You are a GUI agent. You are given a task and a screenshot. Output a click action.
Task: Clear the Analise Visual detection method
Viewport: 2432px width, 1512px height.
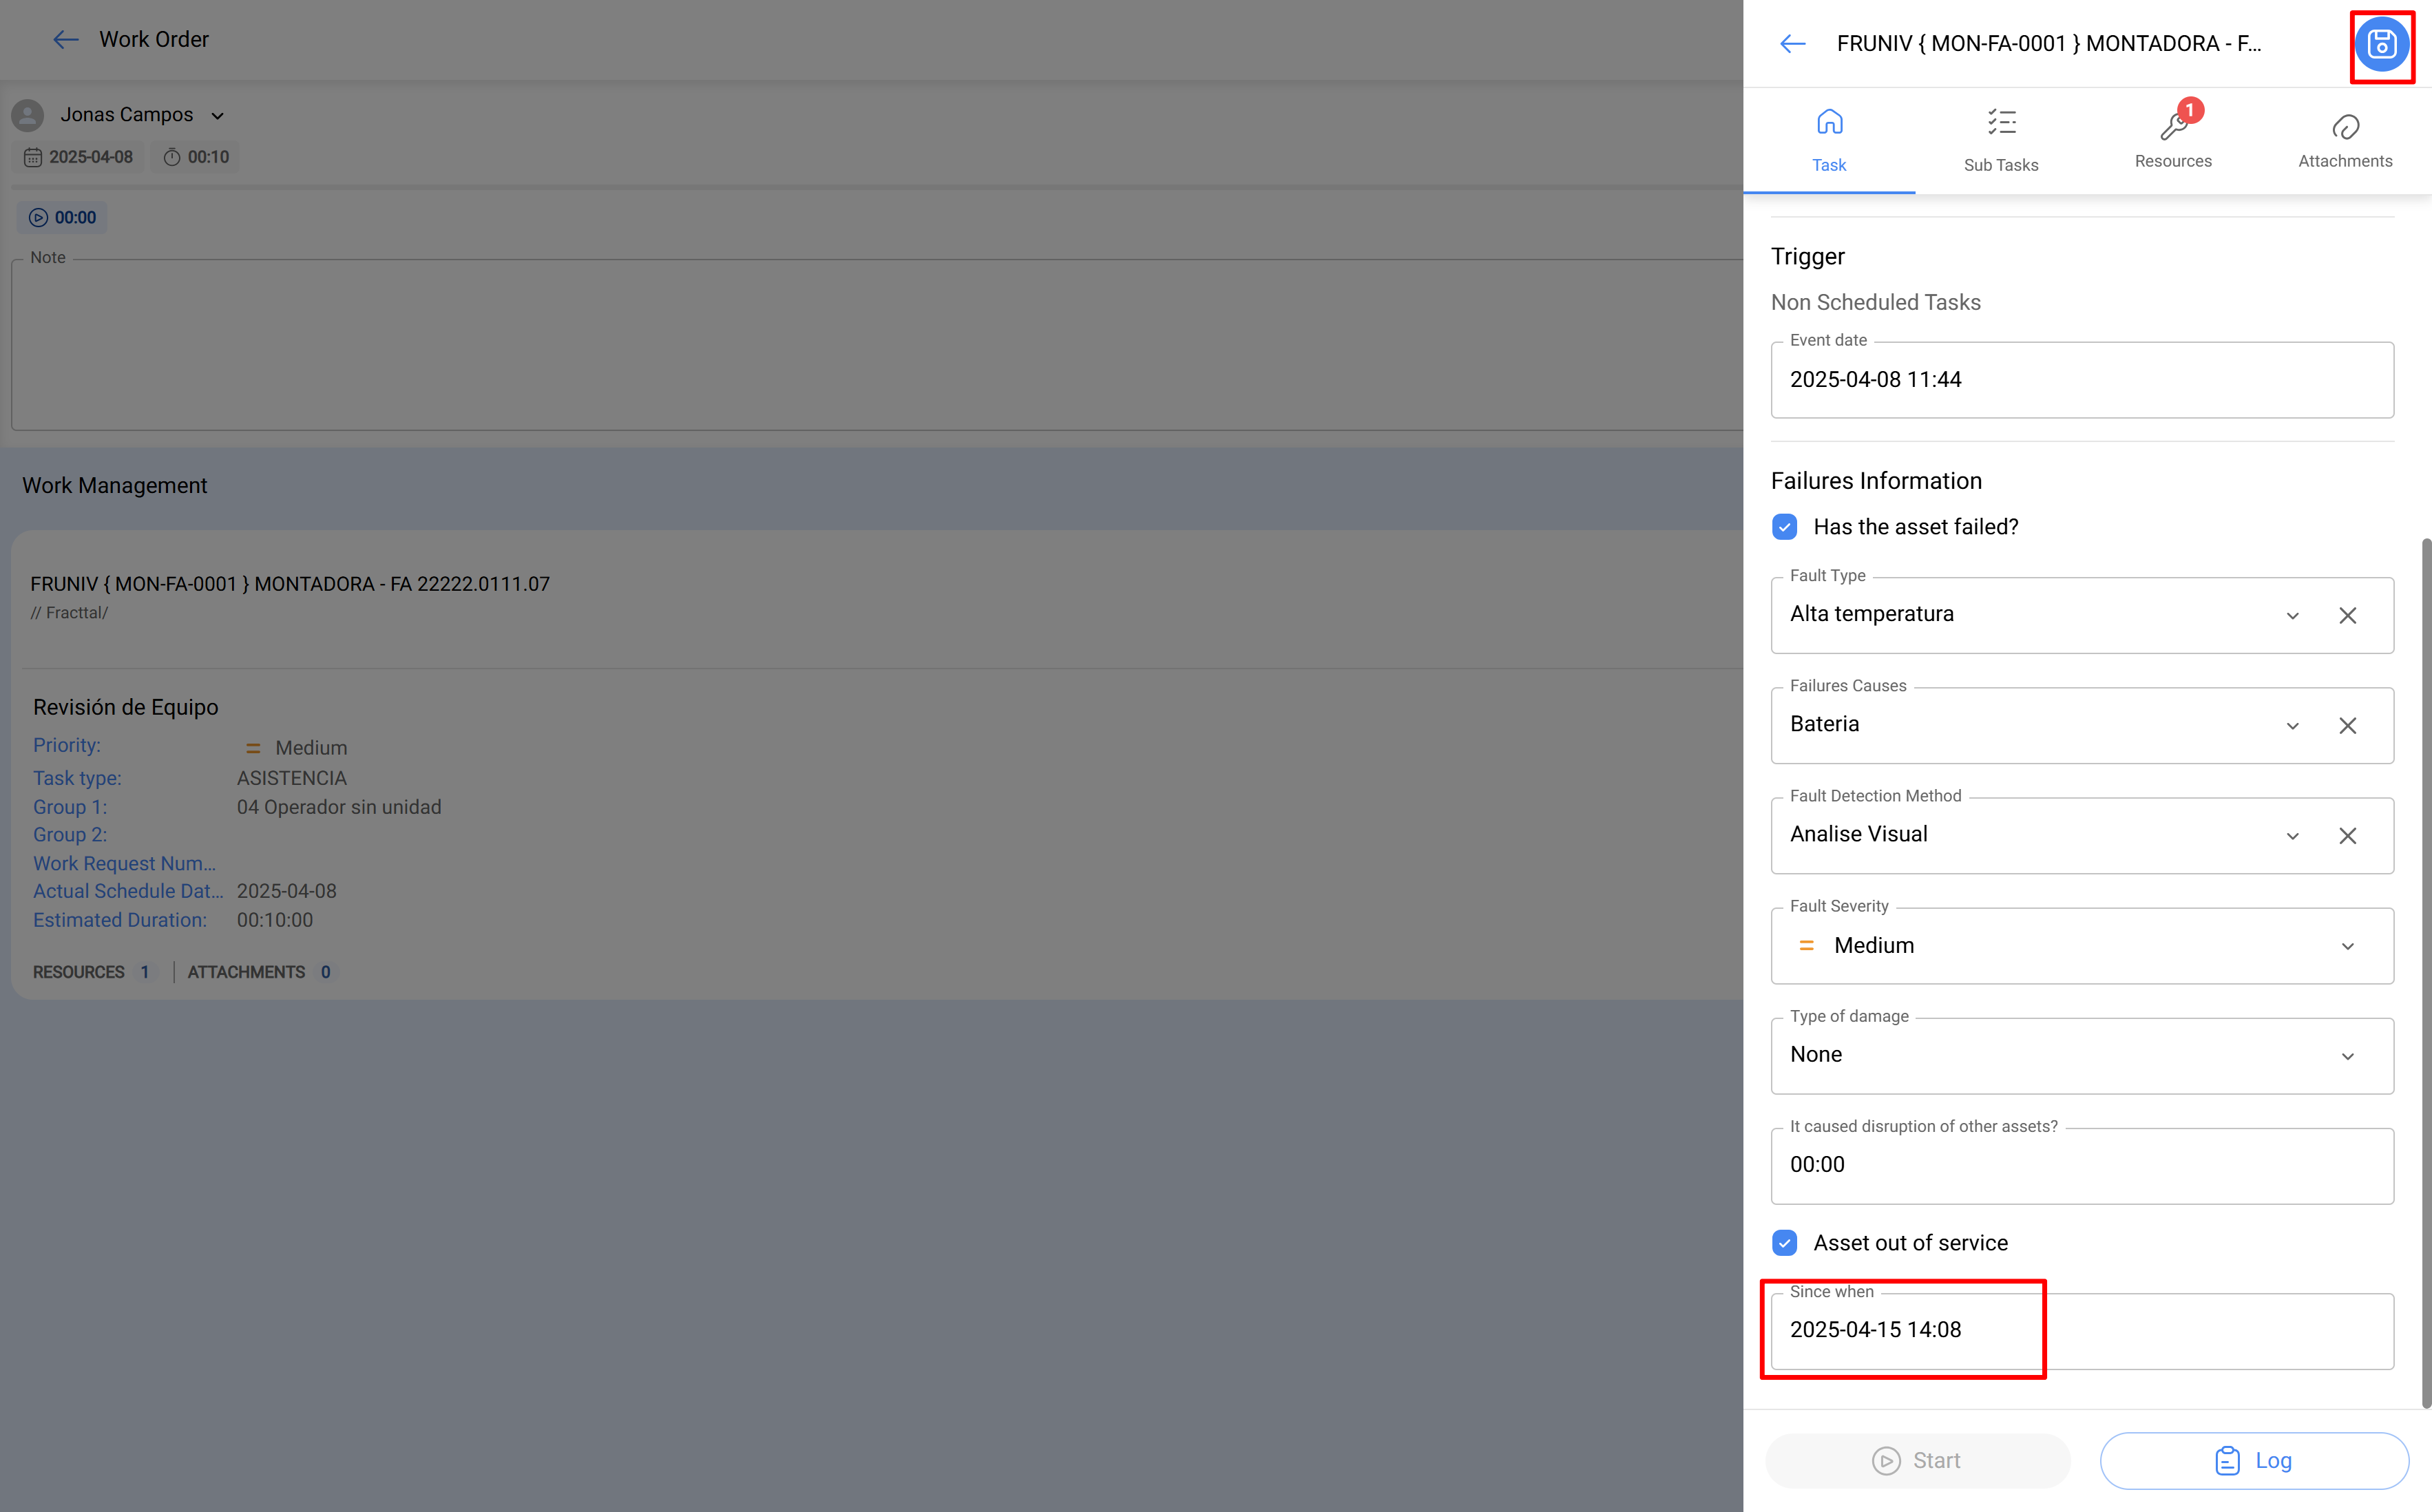coord(2348,835)
